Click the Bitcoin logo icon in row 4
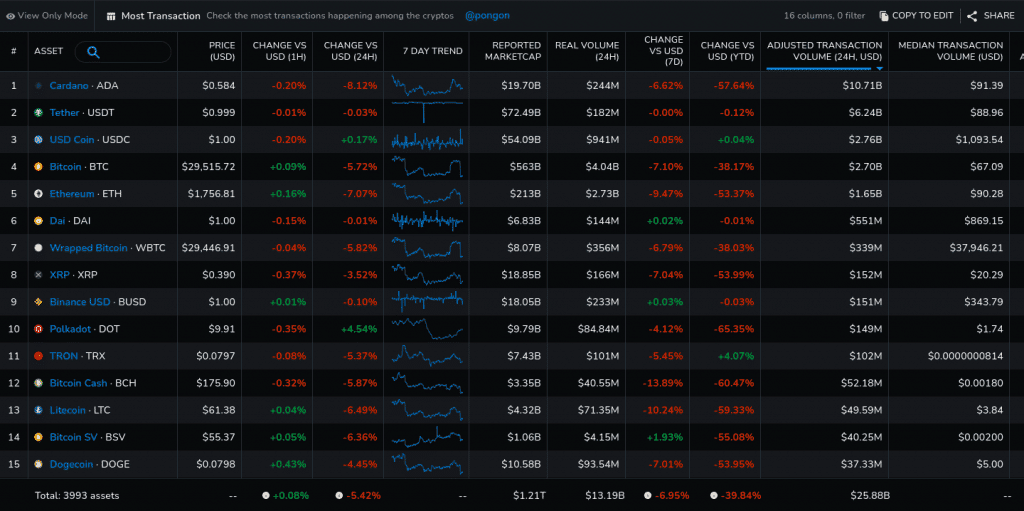The height and width of the screenshot is (511, 1024). pyautogui.click(x=38, y=167)
